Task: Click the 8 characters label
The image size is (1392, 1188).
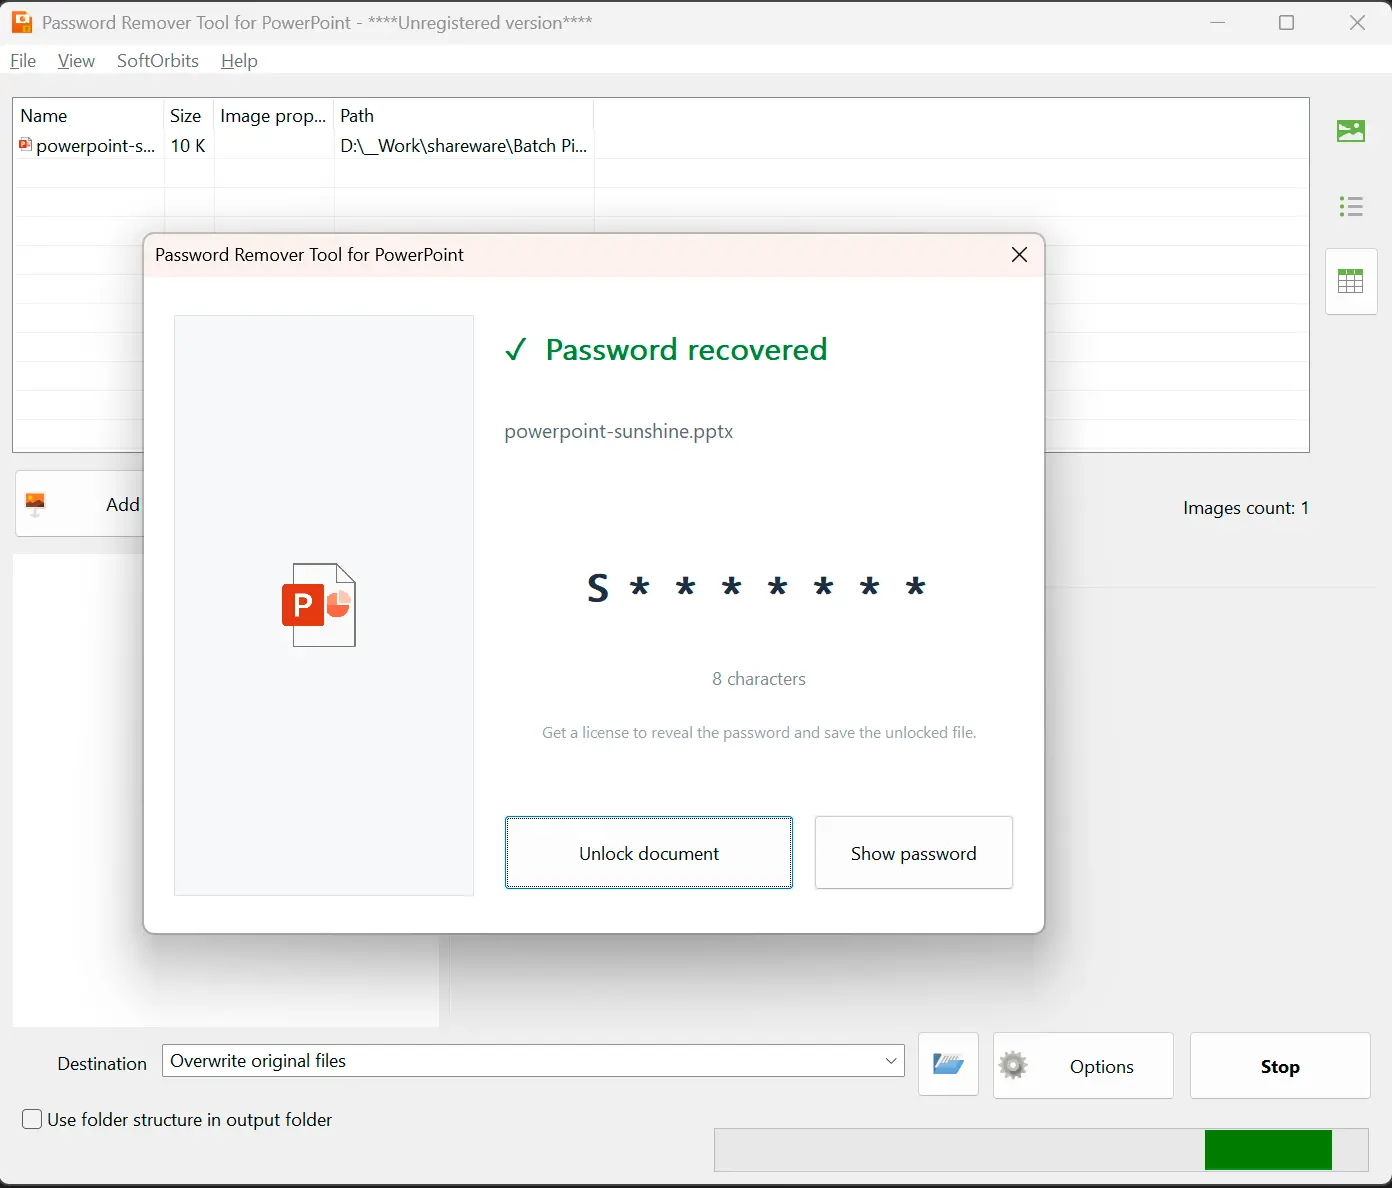Action: pyautogui.click(x=759, y=679)
